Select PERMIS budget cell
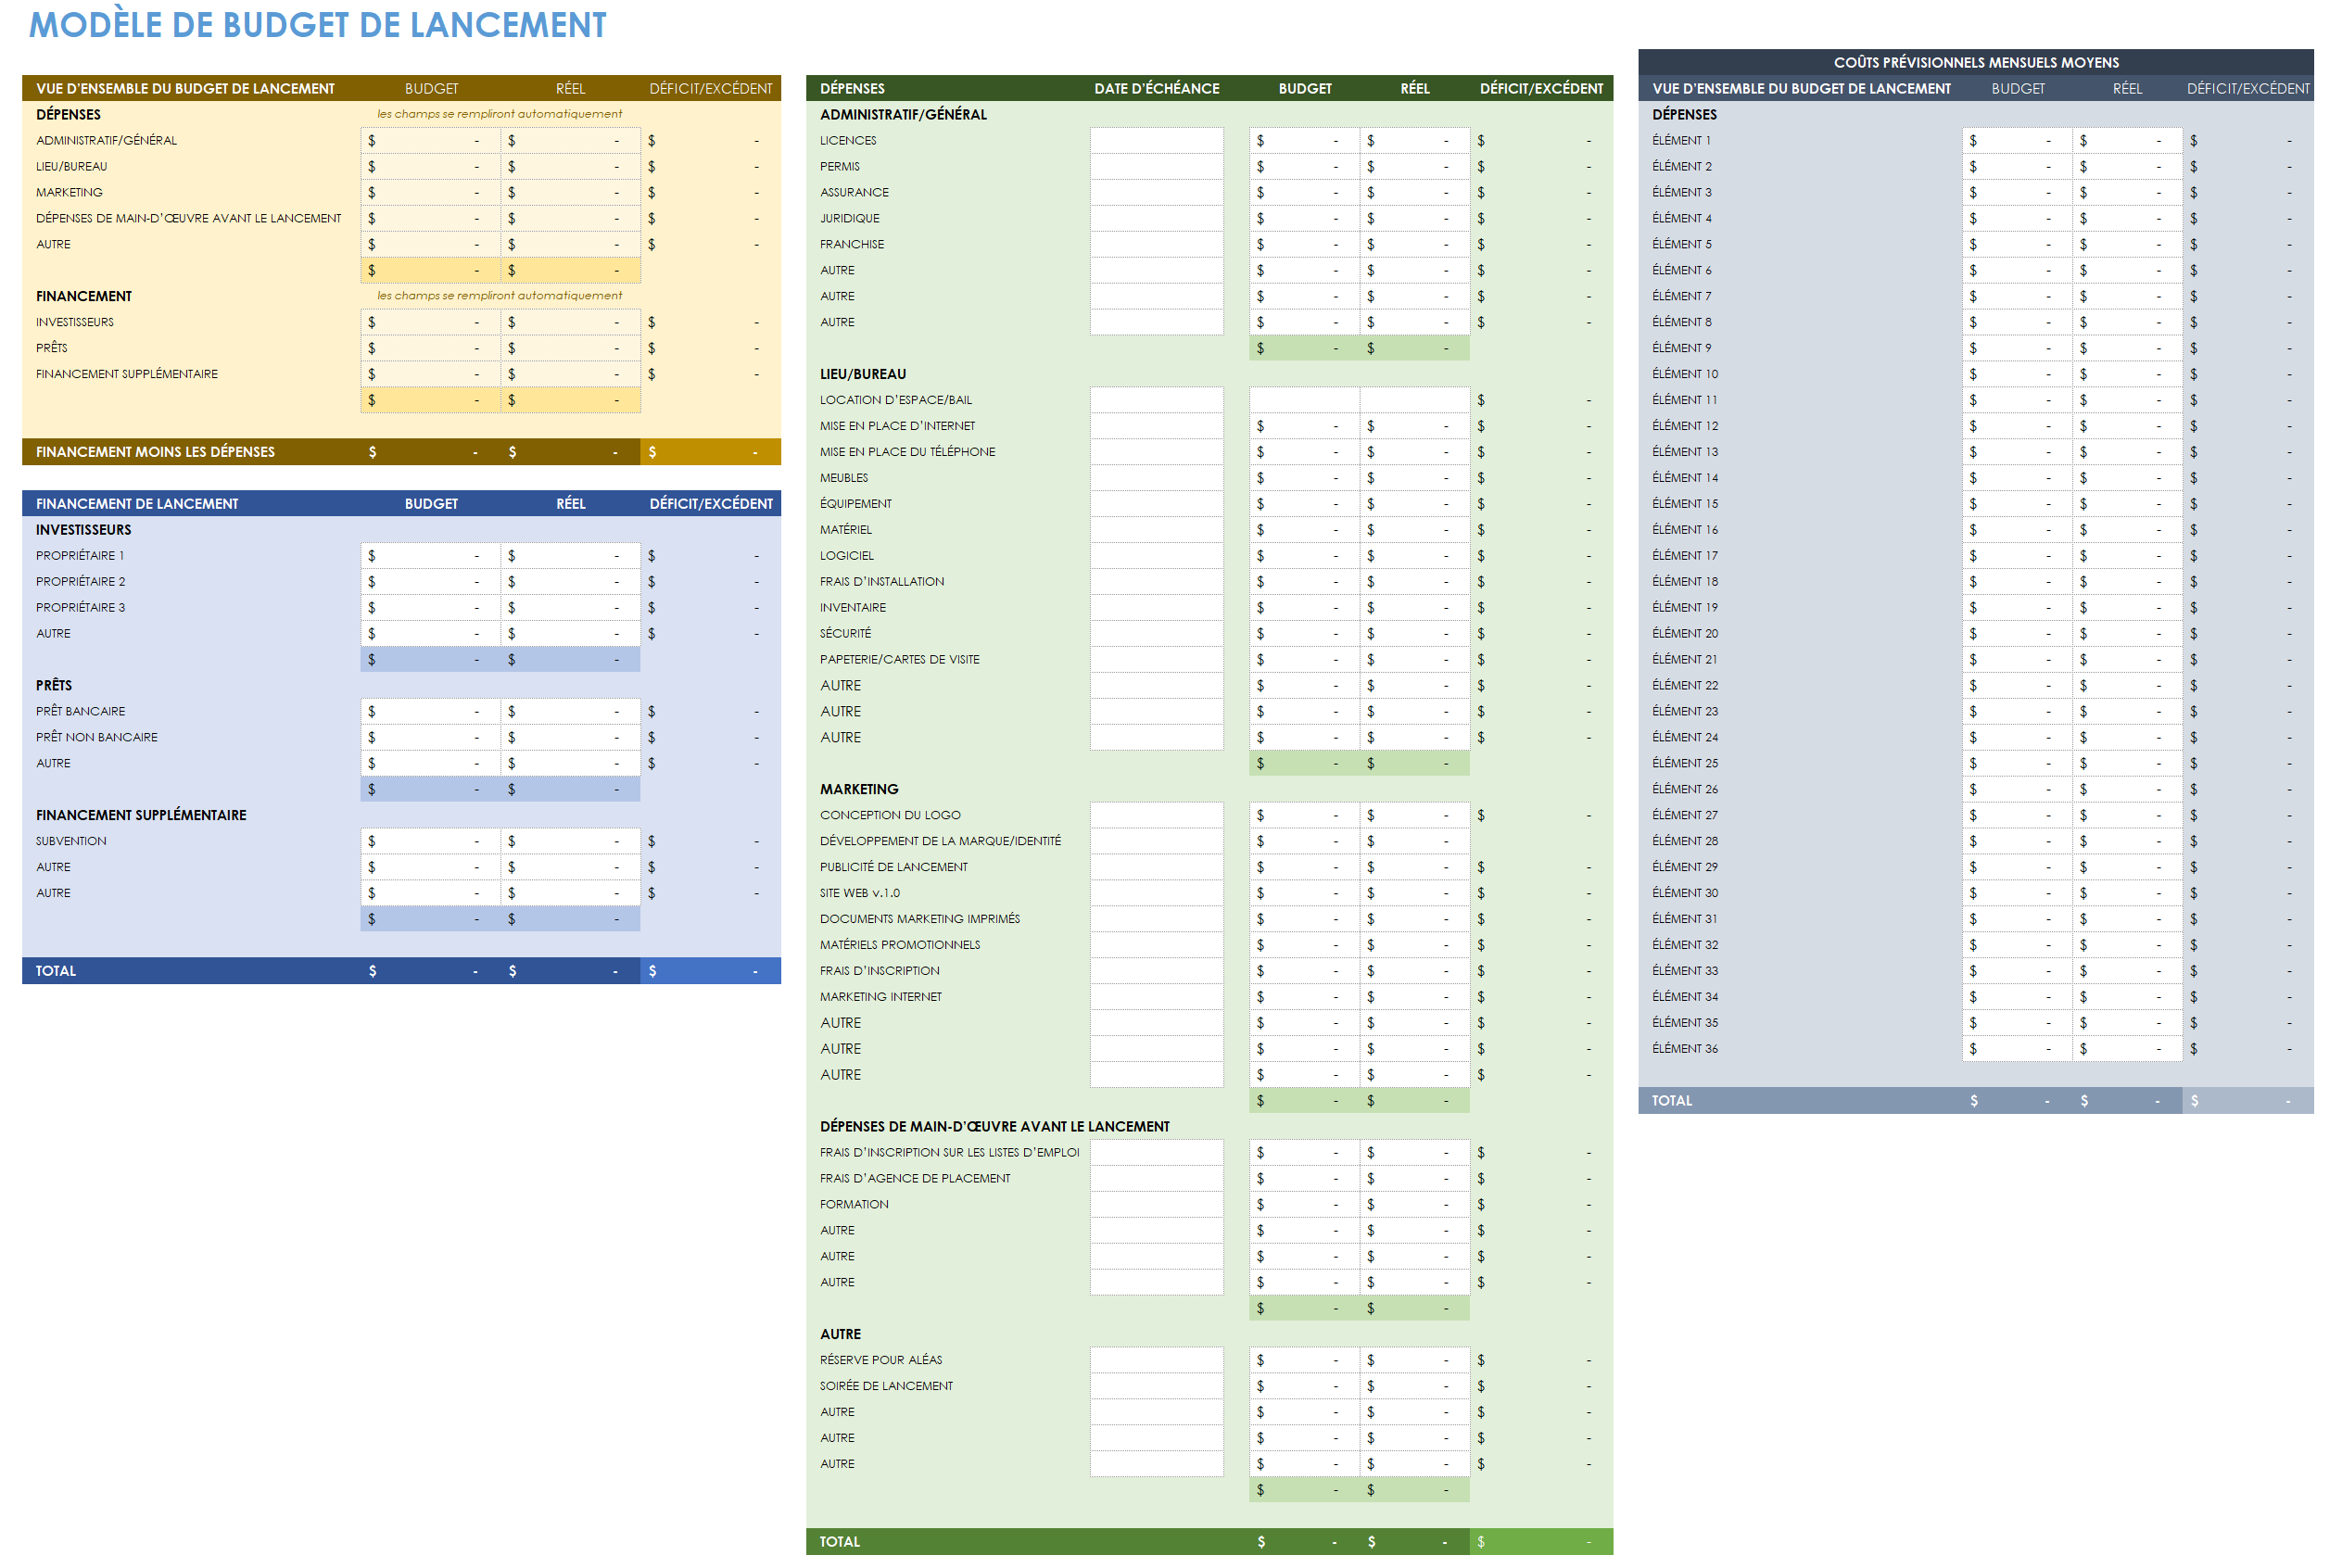 [x=1304, y=167]
